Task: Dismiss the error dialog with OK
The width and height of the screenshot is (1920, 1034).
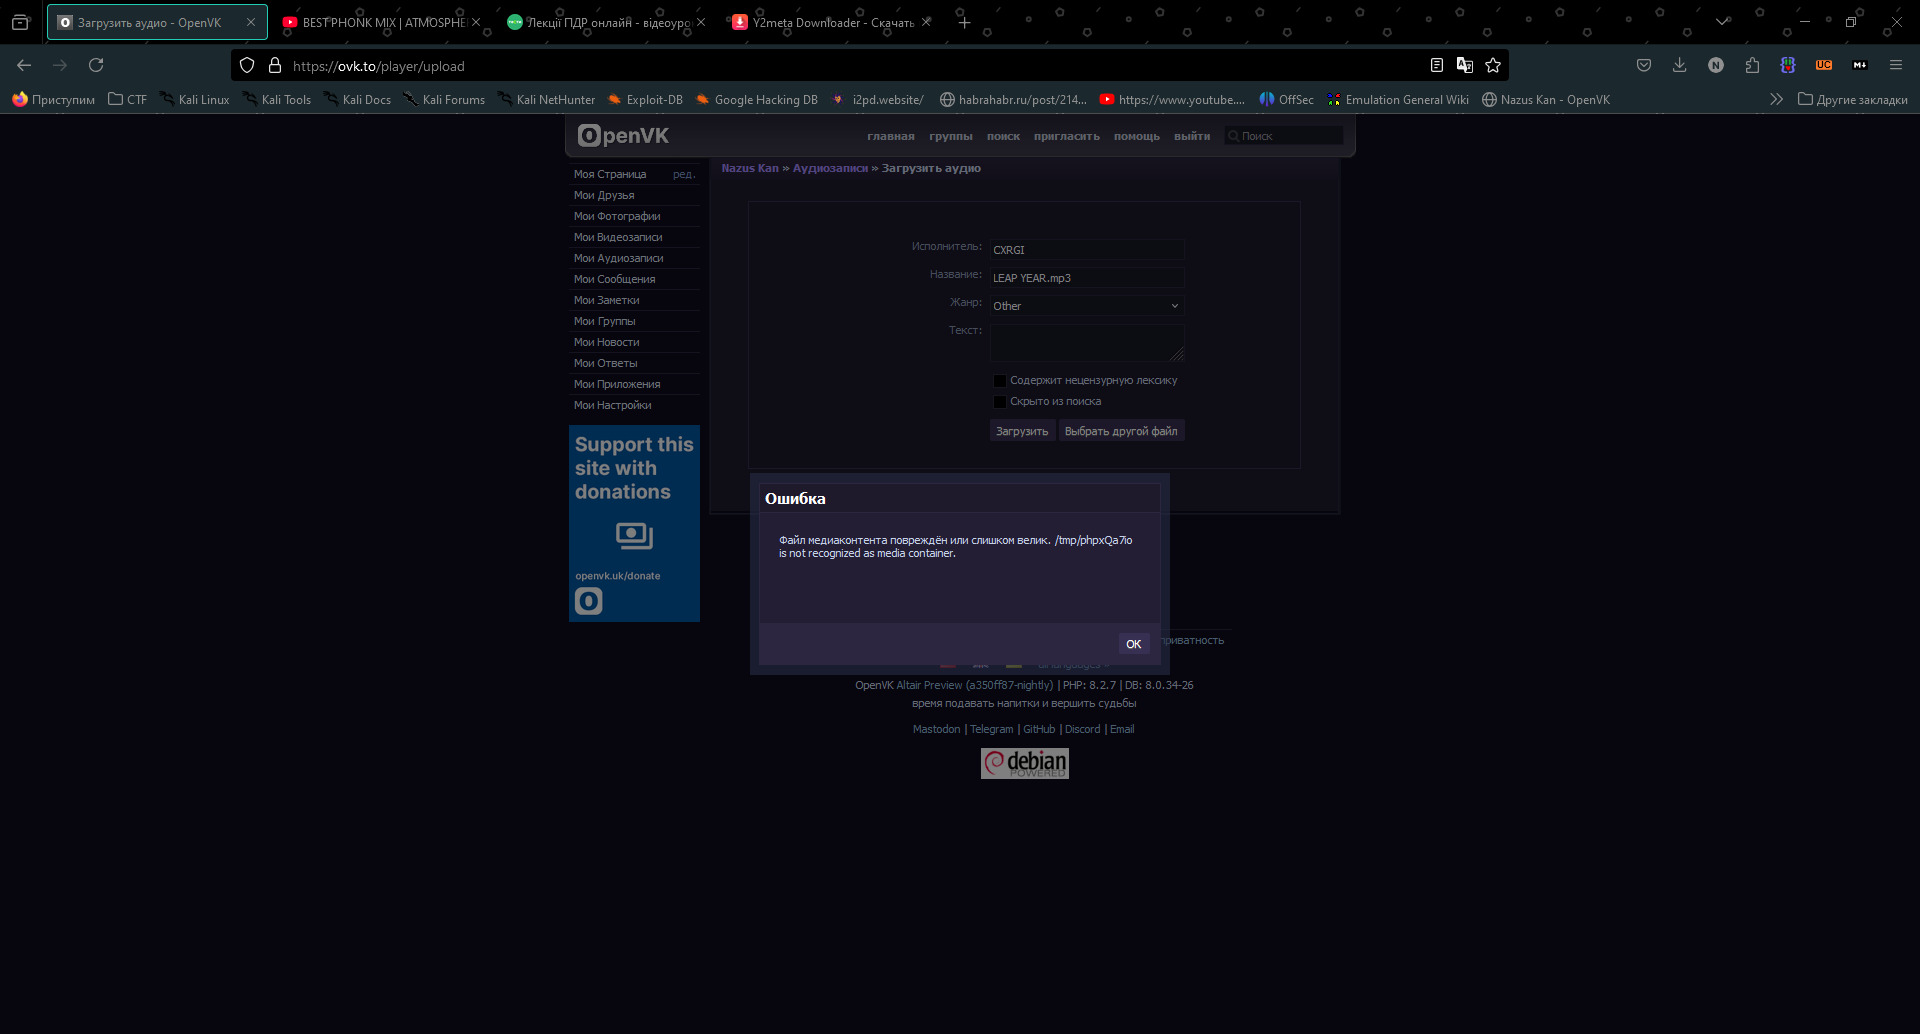Action: (1133, 644)
